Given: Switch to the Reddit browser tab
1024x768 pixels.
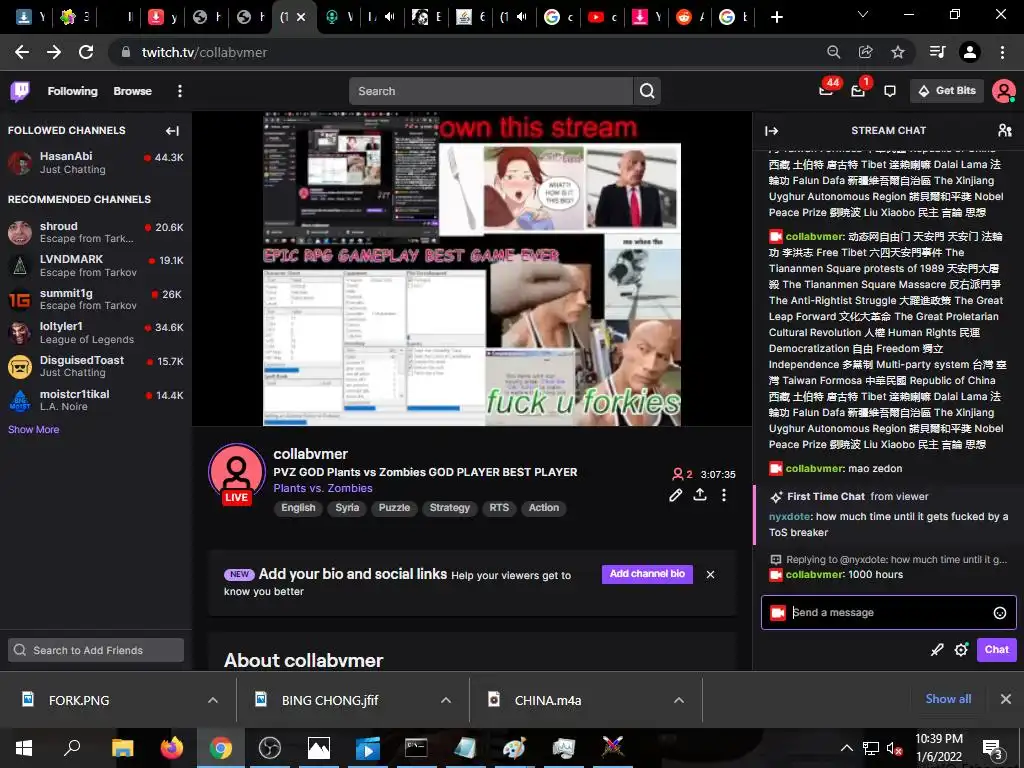Looking at the screenshot, I should click(x=692, y=17).
